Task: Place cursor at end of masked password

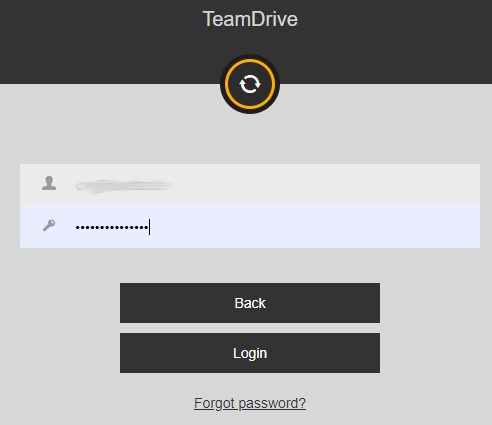Action: (x=149, y=227)
